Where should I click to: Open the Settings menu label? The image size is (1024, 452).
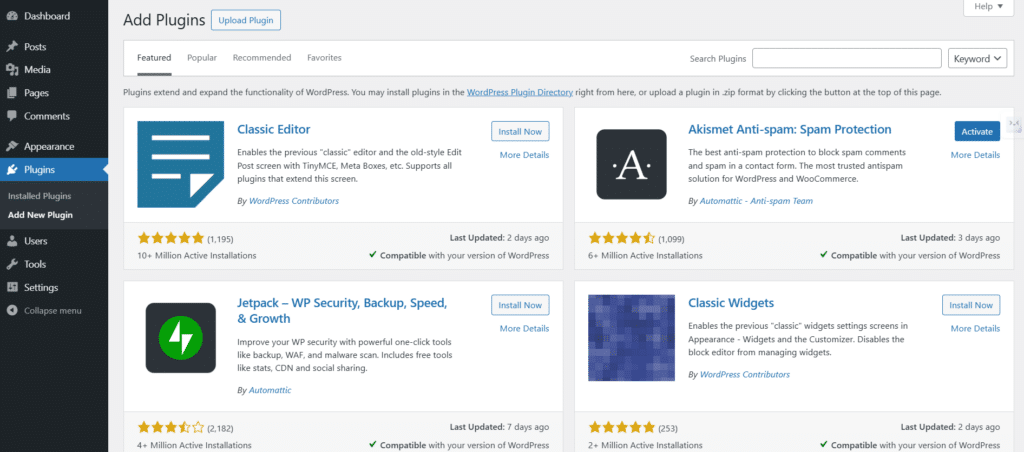(x=41, y=287)
